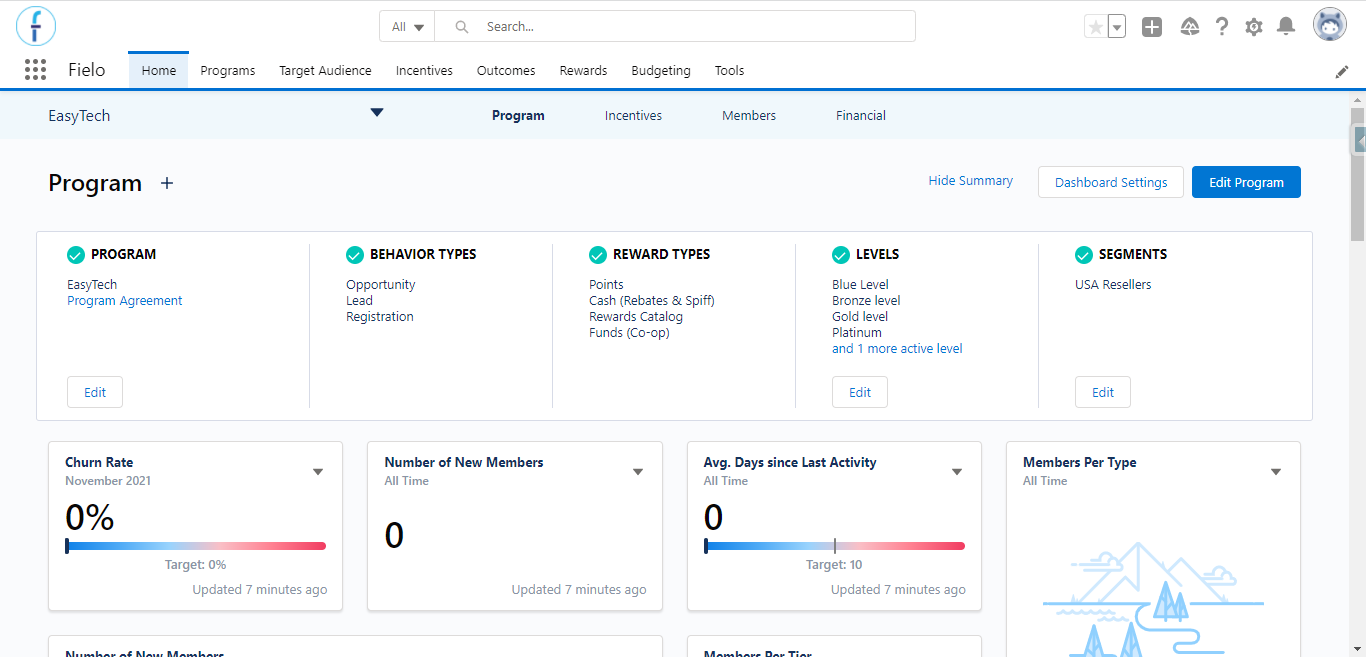Click the Hide Summary link

coord(970,181)
